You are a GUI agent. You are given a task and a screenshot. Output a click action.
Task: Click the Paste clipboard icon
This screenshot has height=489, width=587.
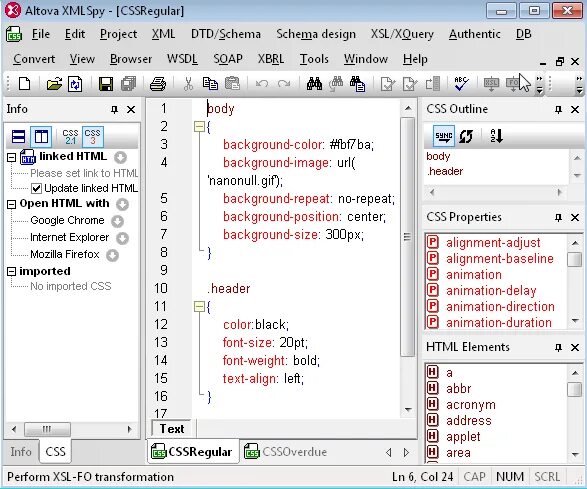pos(232,83)
